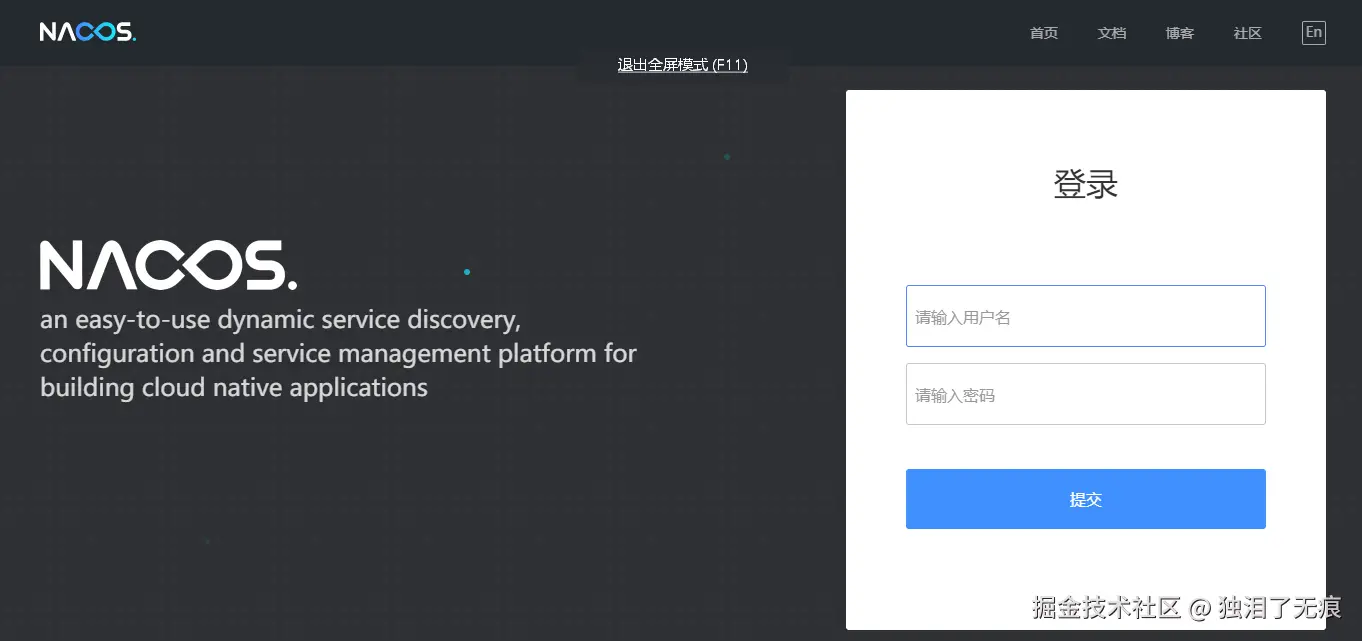Focus the 请输入用户名 username field
The height and width of the screenshot is (641, 1362).
click(1086, 316)
